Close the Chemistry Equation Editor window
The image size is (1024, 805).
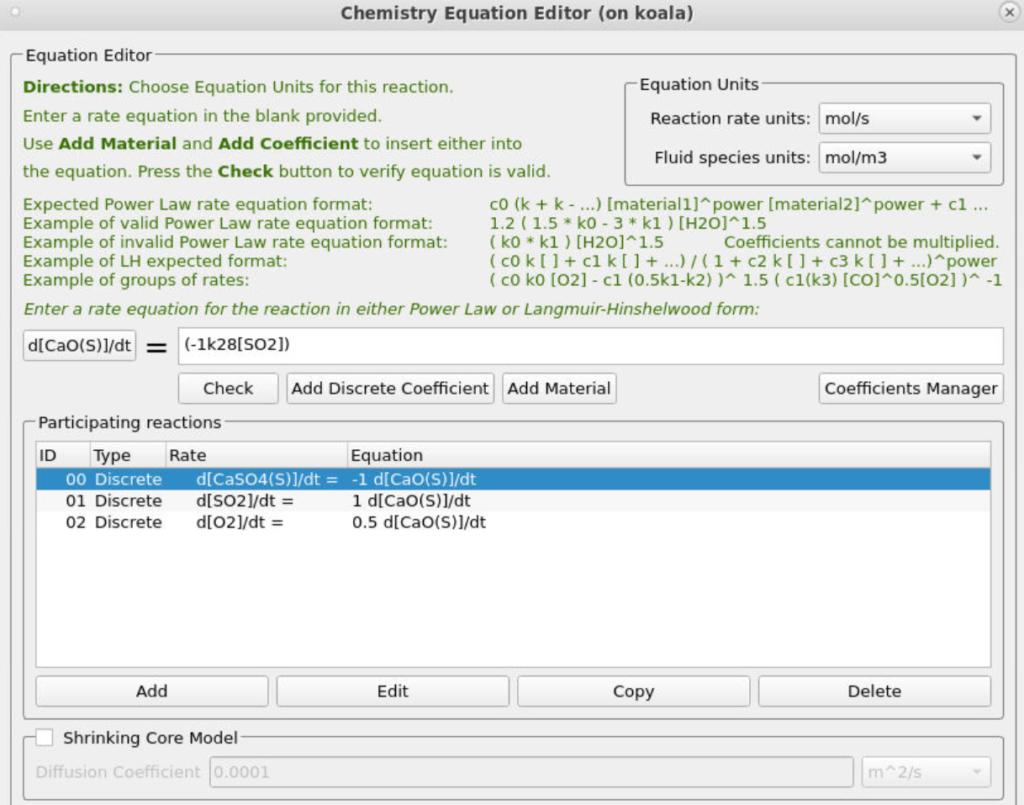point(1009,12)
